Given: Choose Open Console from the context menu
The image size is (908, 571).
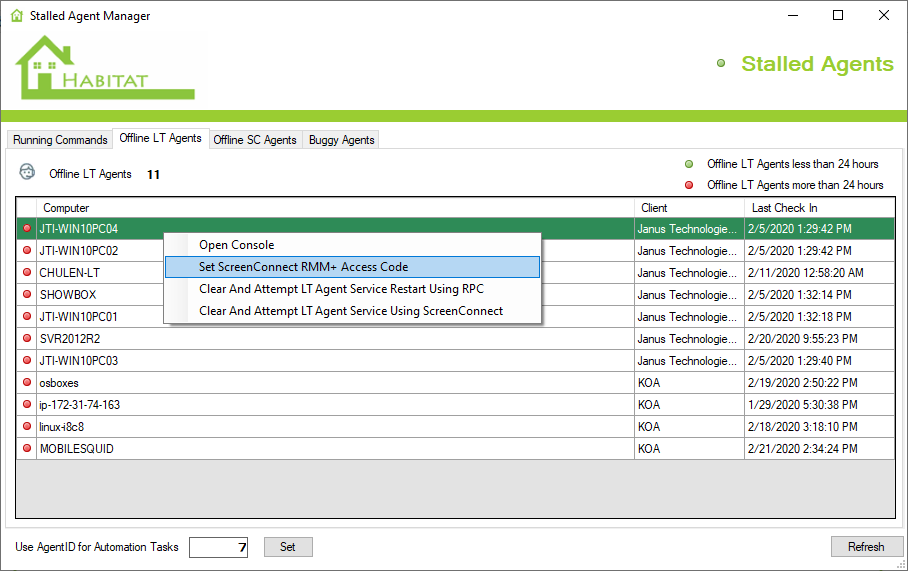Looking at the screenshot, I should coord(236,245).
